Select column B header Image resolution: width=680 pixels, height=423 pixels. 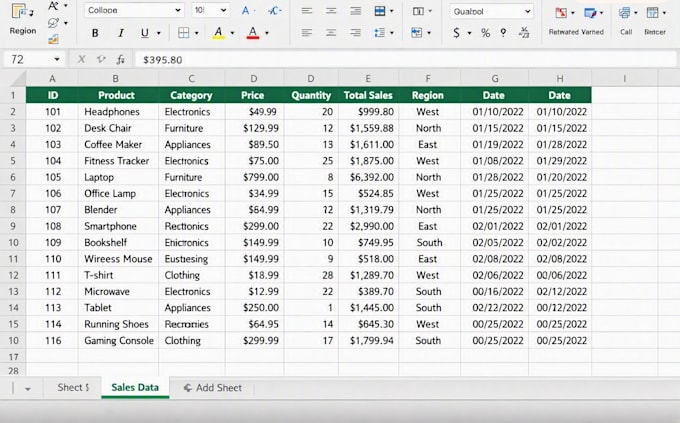coord(115,79)
